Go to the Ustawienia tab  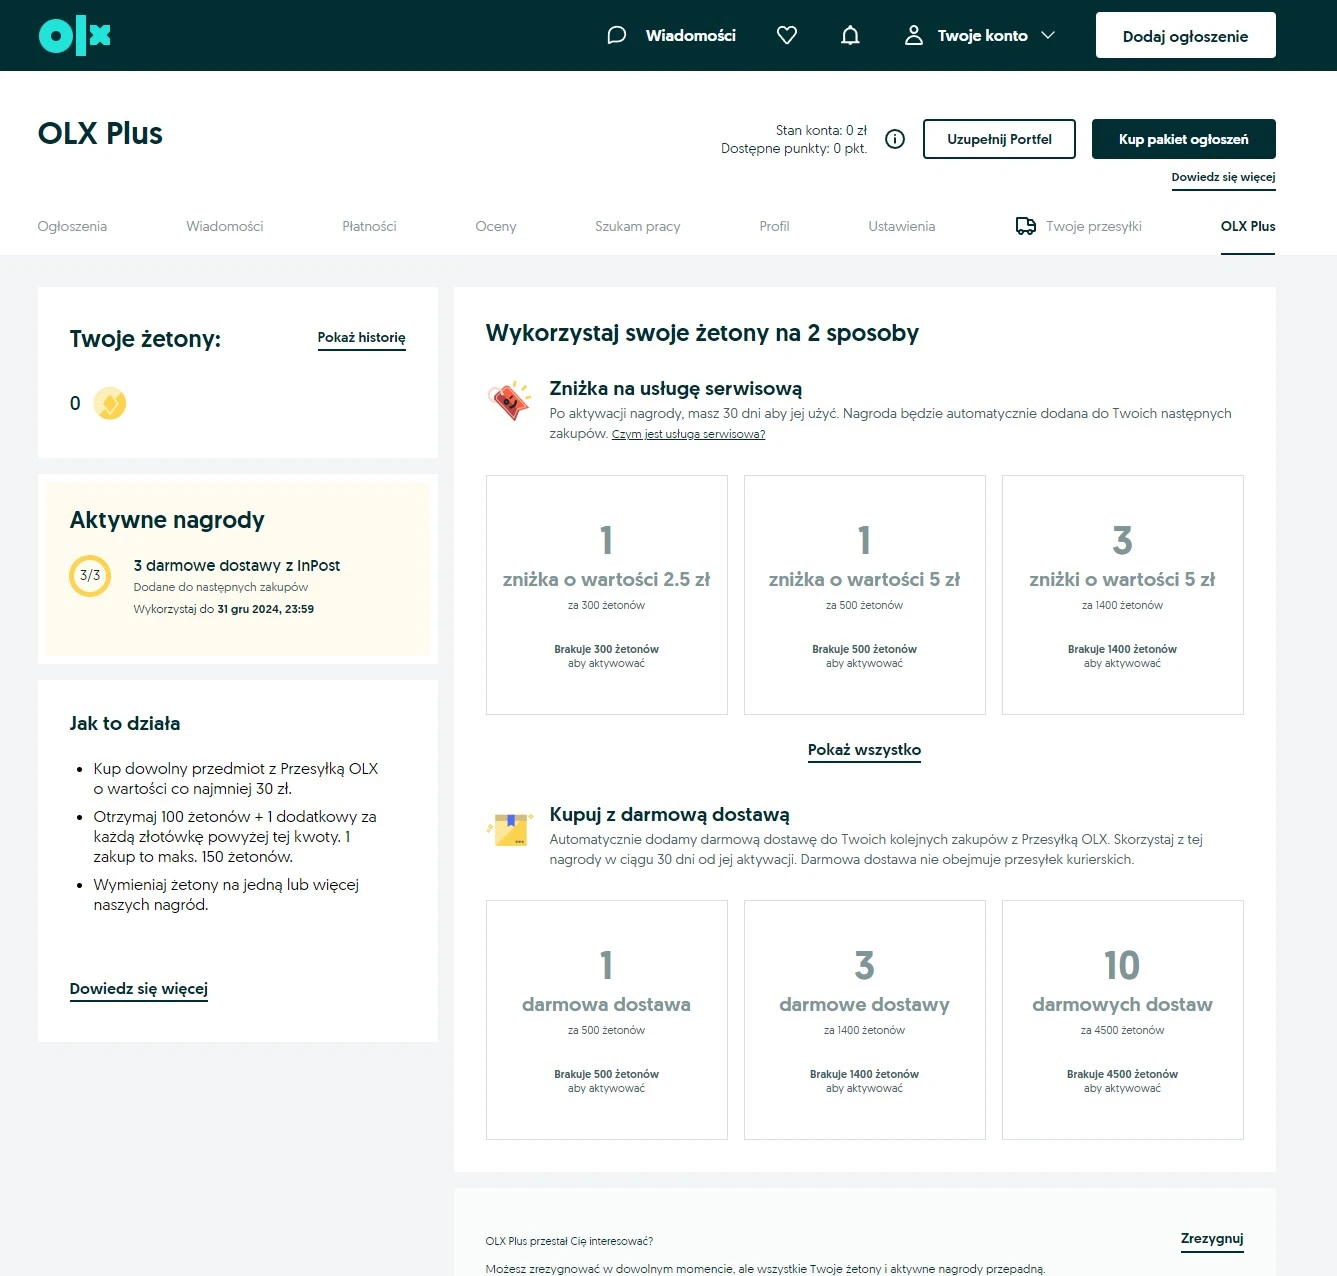pyautogui.click(x=901, y=226)
